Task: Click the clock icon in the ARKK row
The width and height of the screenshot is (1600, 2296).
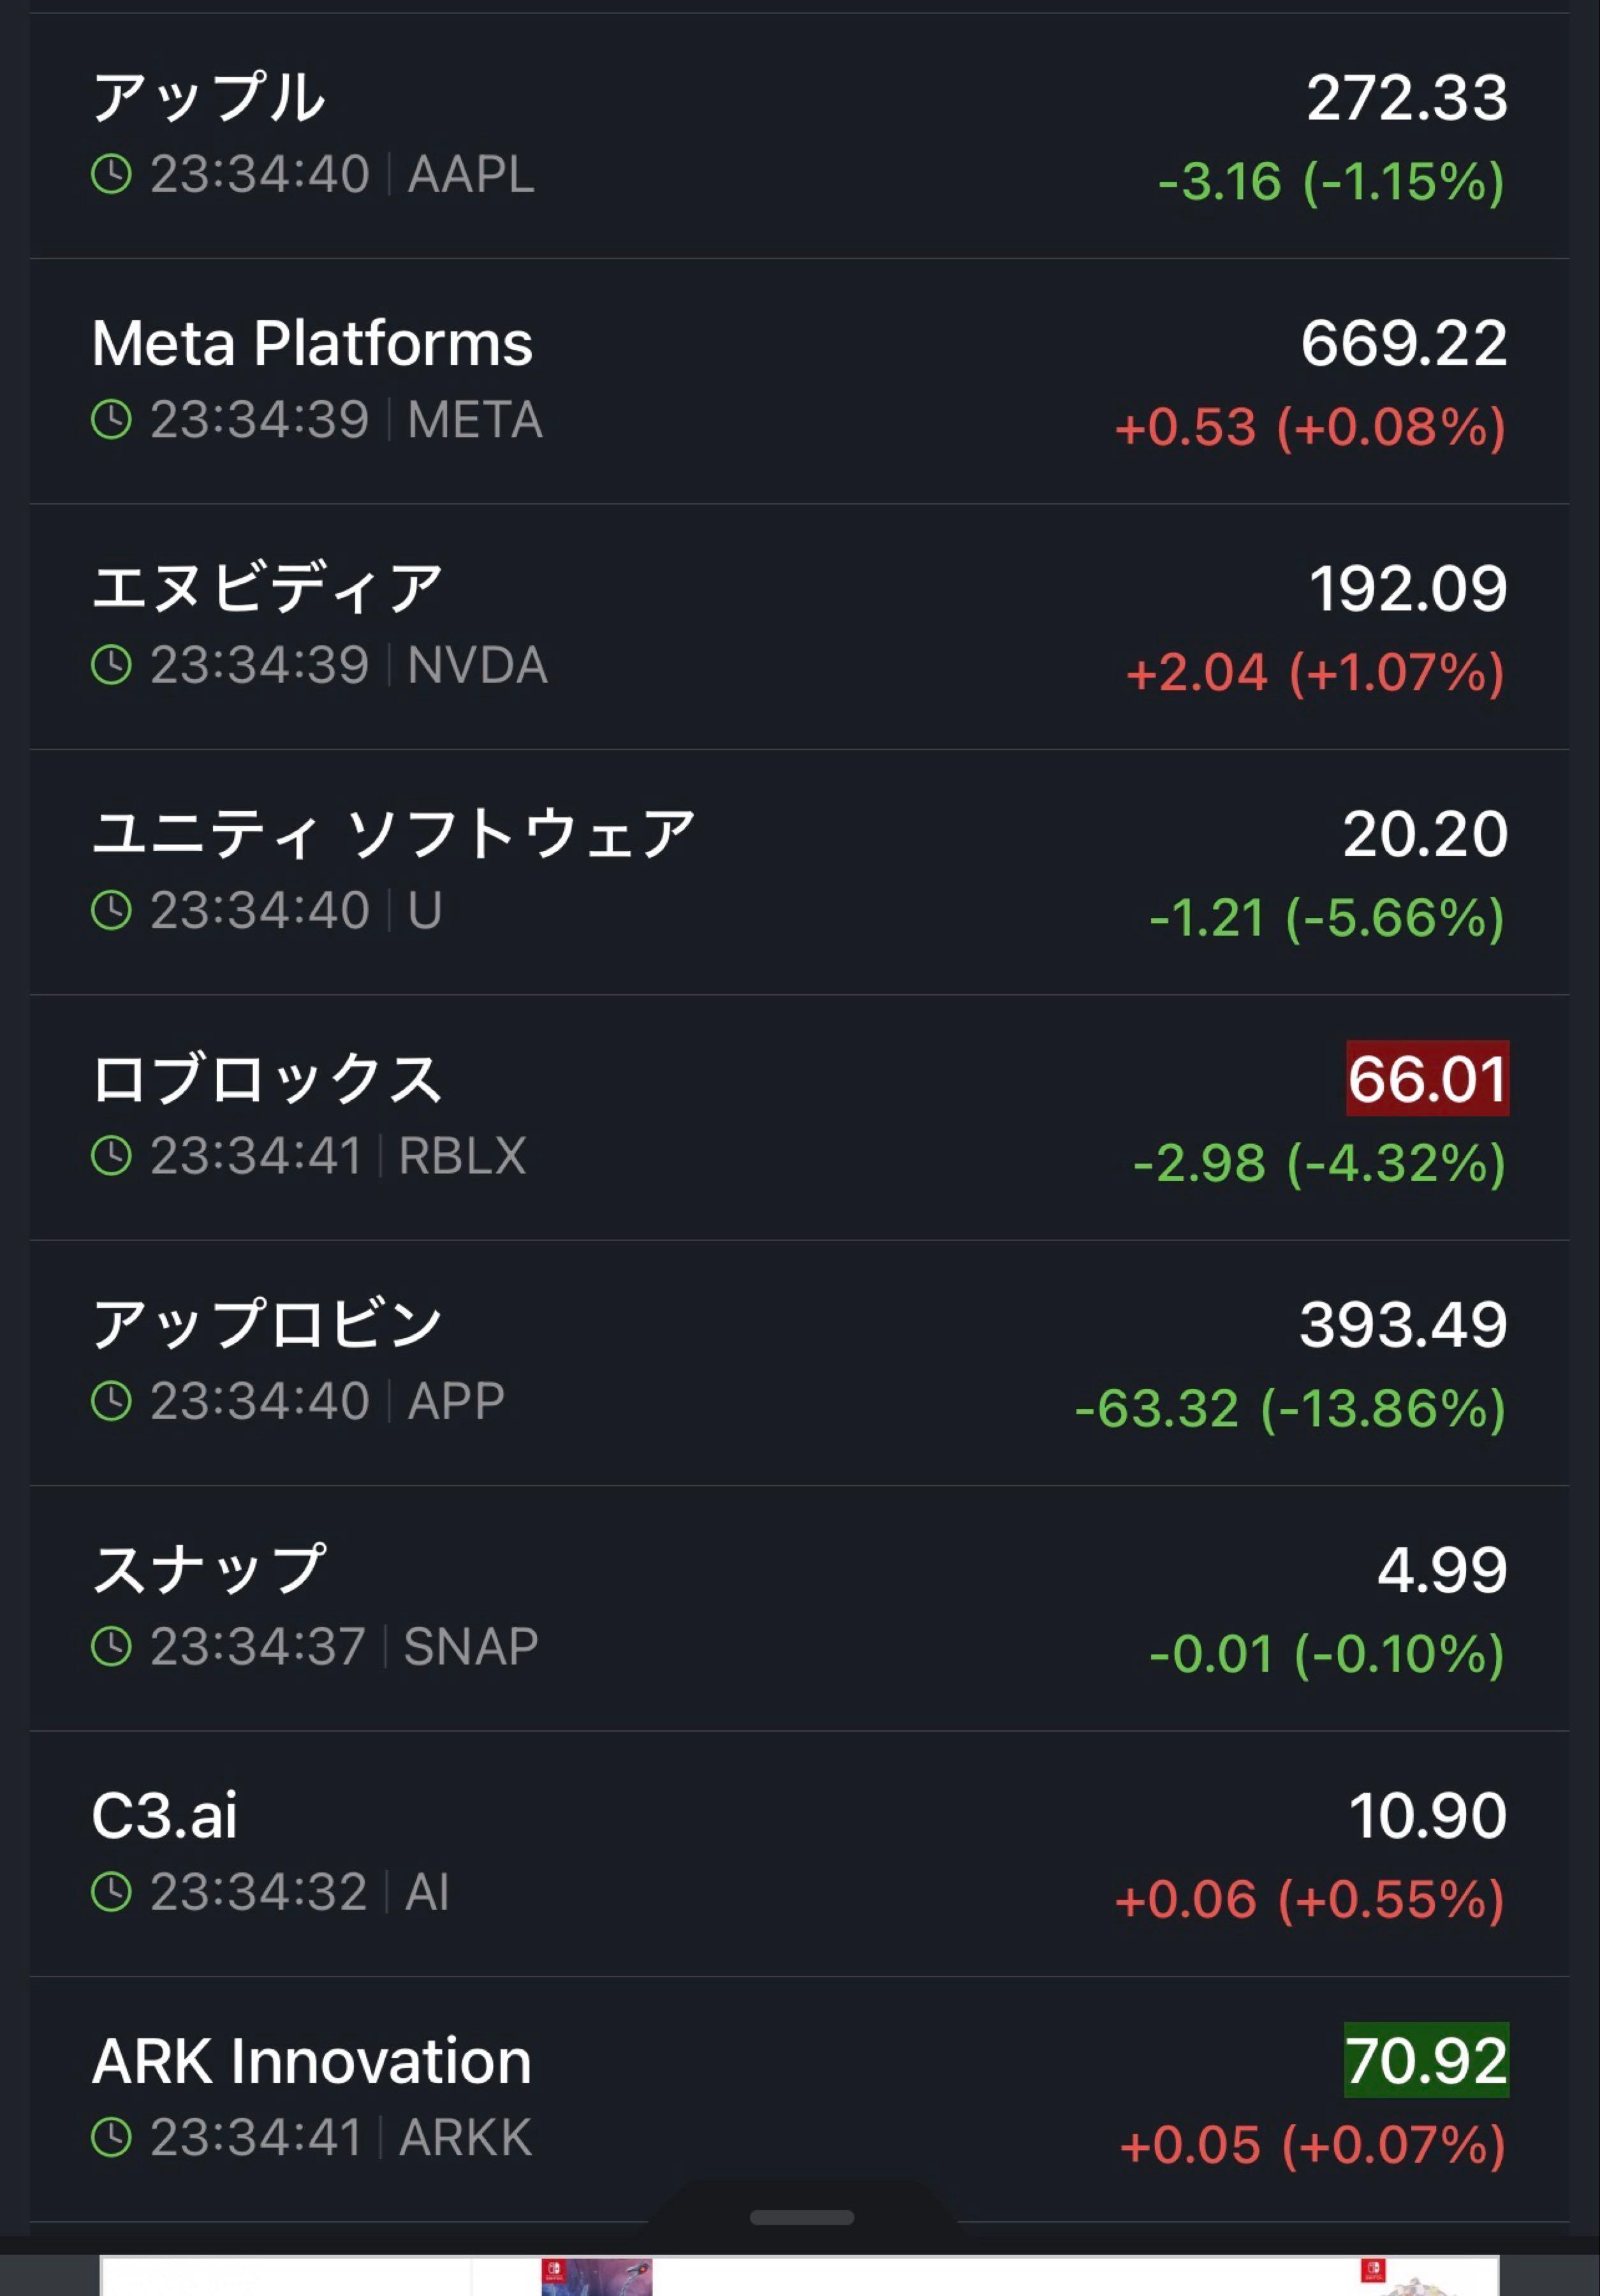Action: (x=111, y=2138)
